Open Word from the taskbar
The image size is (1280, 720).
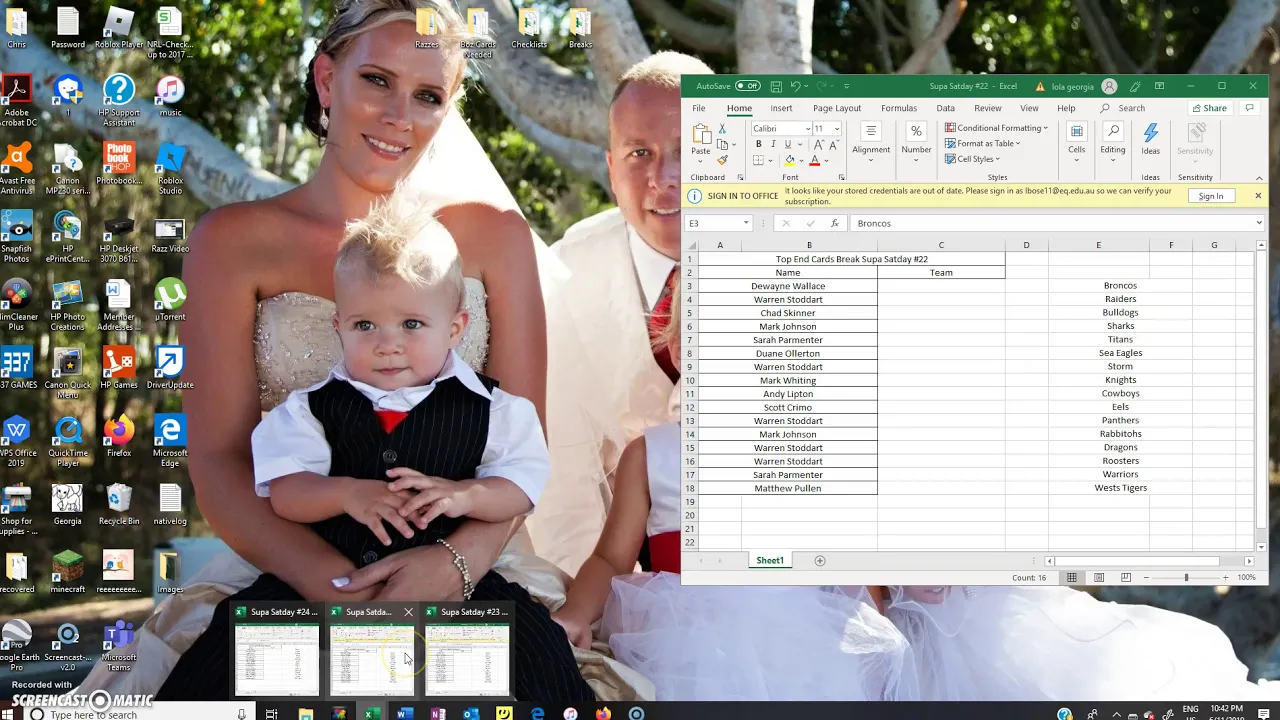pos(404,714)
